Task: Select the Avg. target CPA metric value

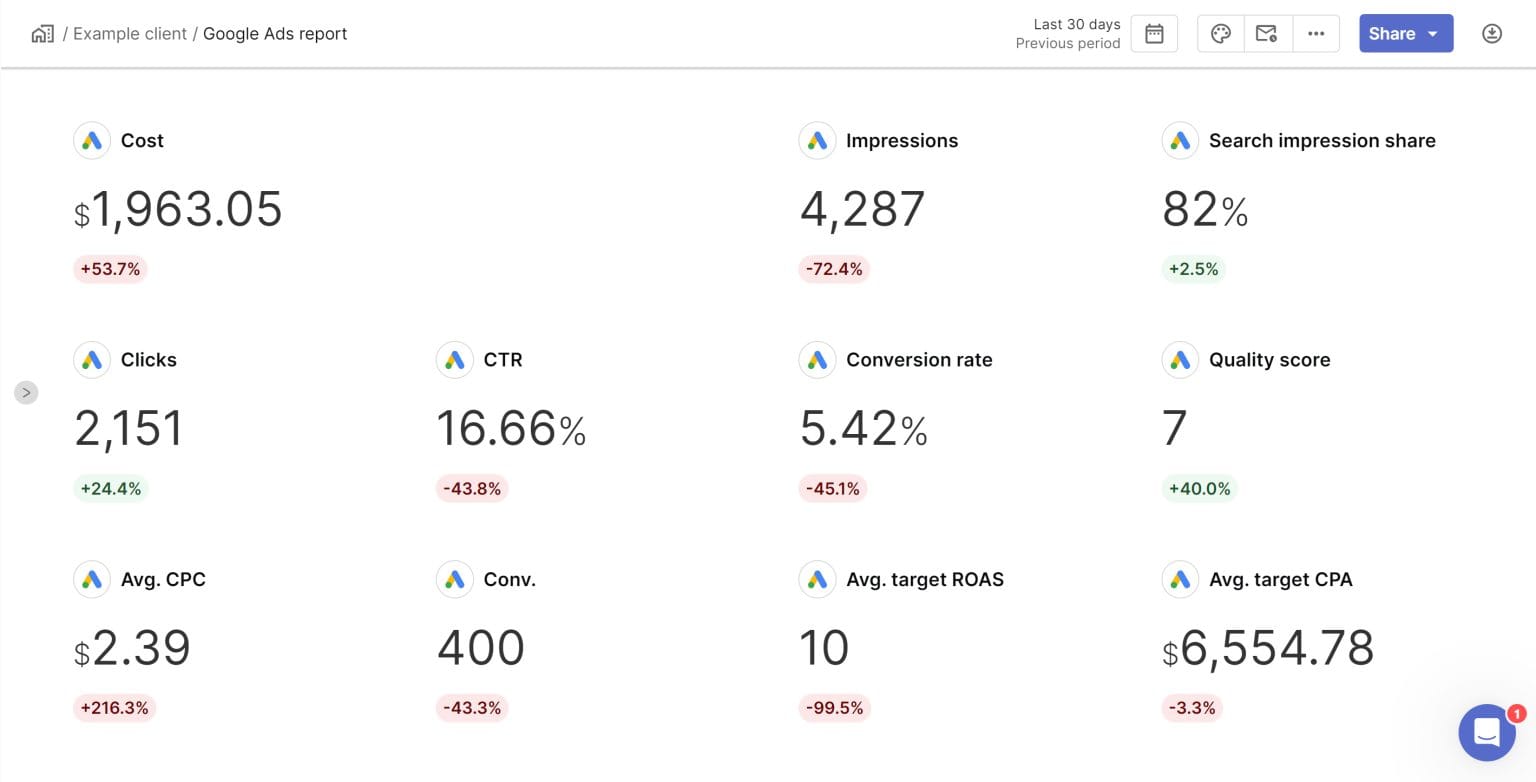Action: point(1268,647)
